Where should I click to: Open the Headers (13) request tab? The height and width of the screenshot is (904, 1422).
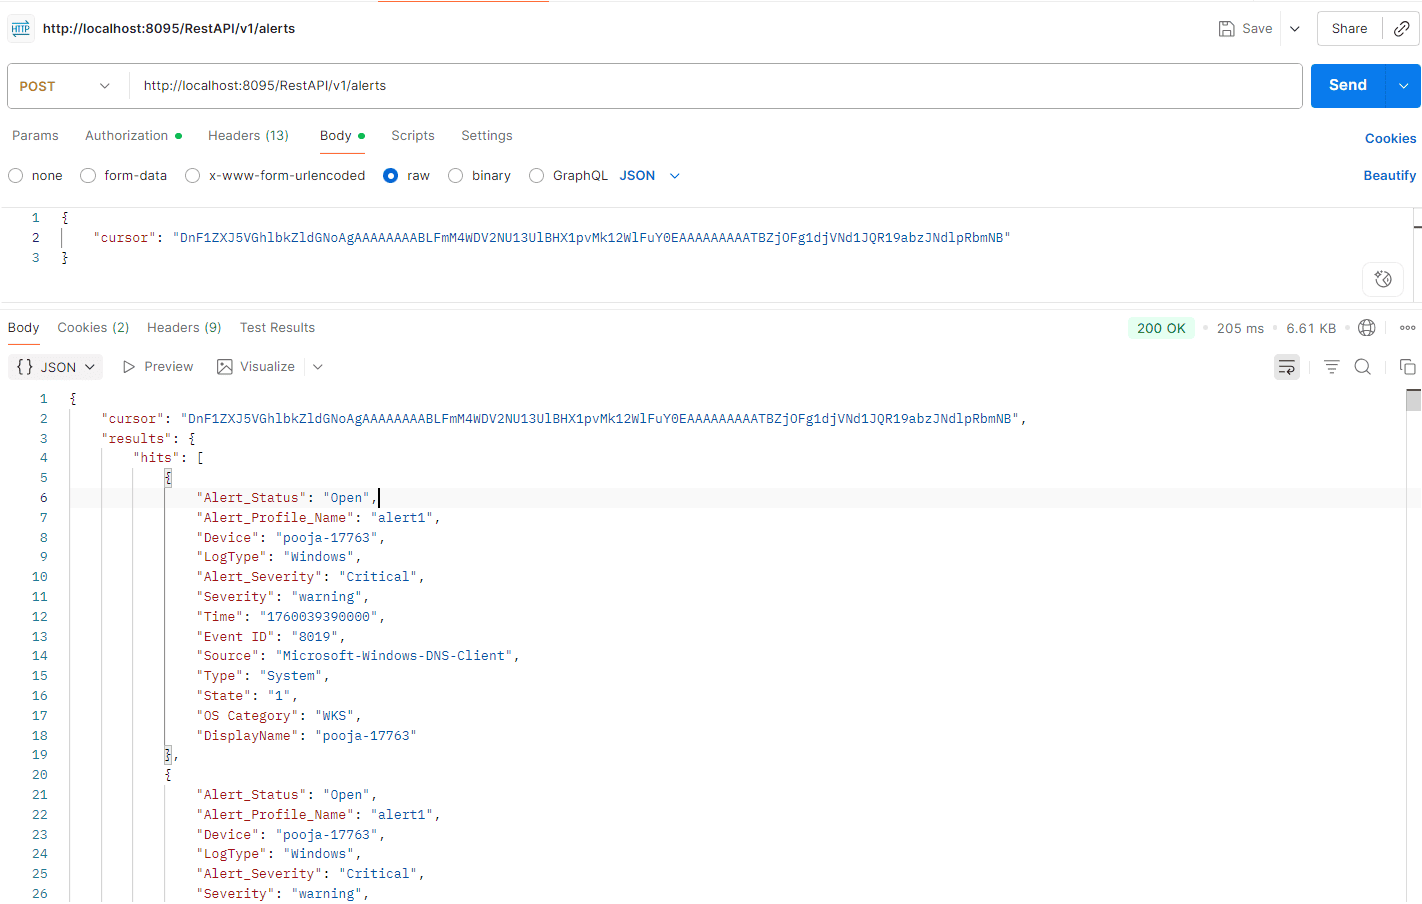[x=247, y=135]
